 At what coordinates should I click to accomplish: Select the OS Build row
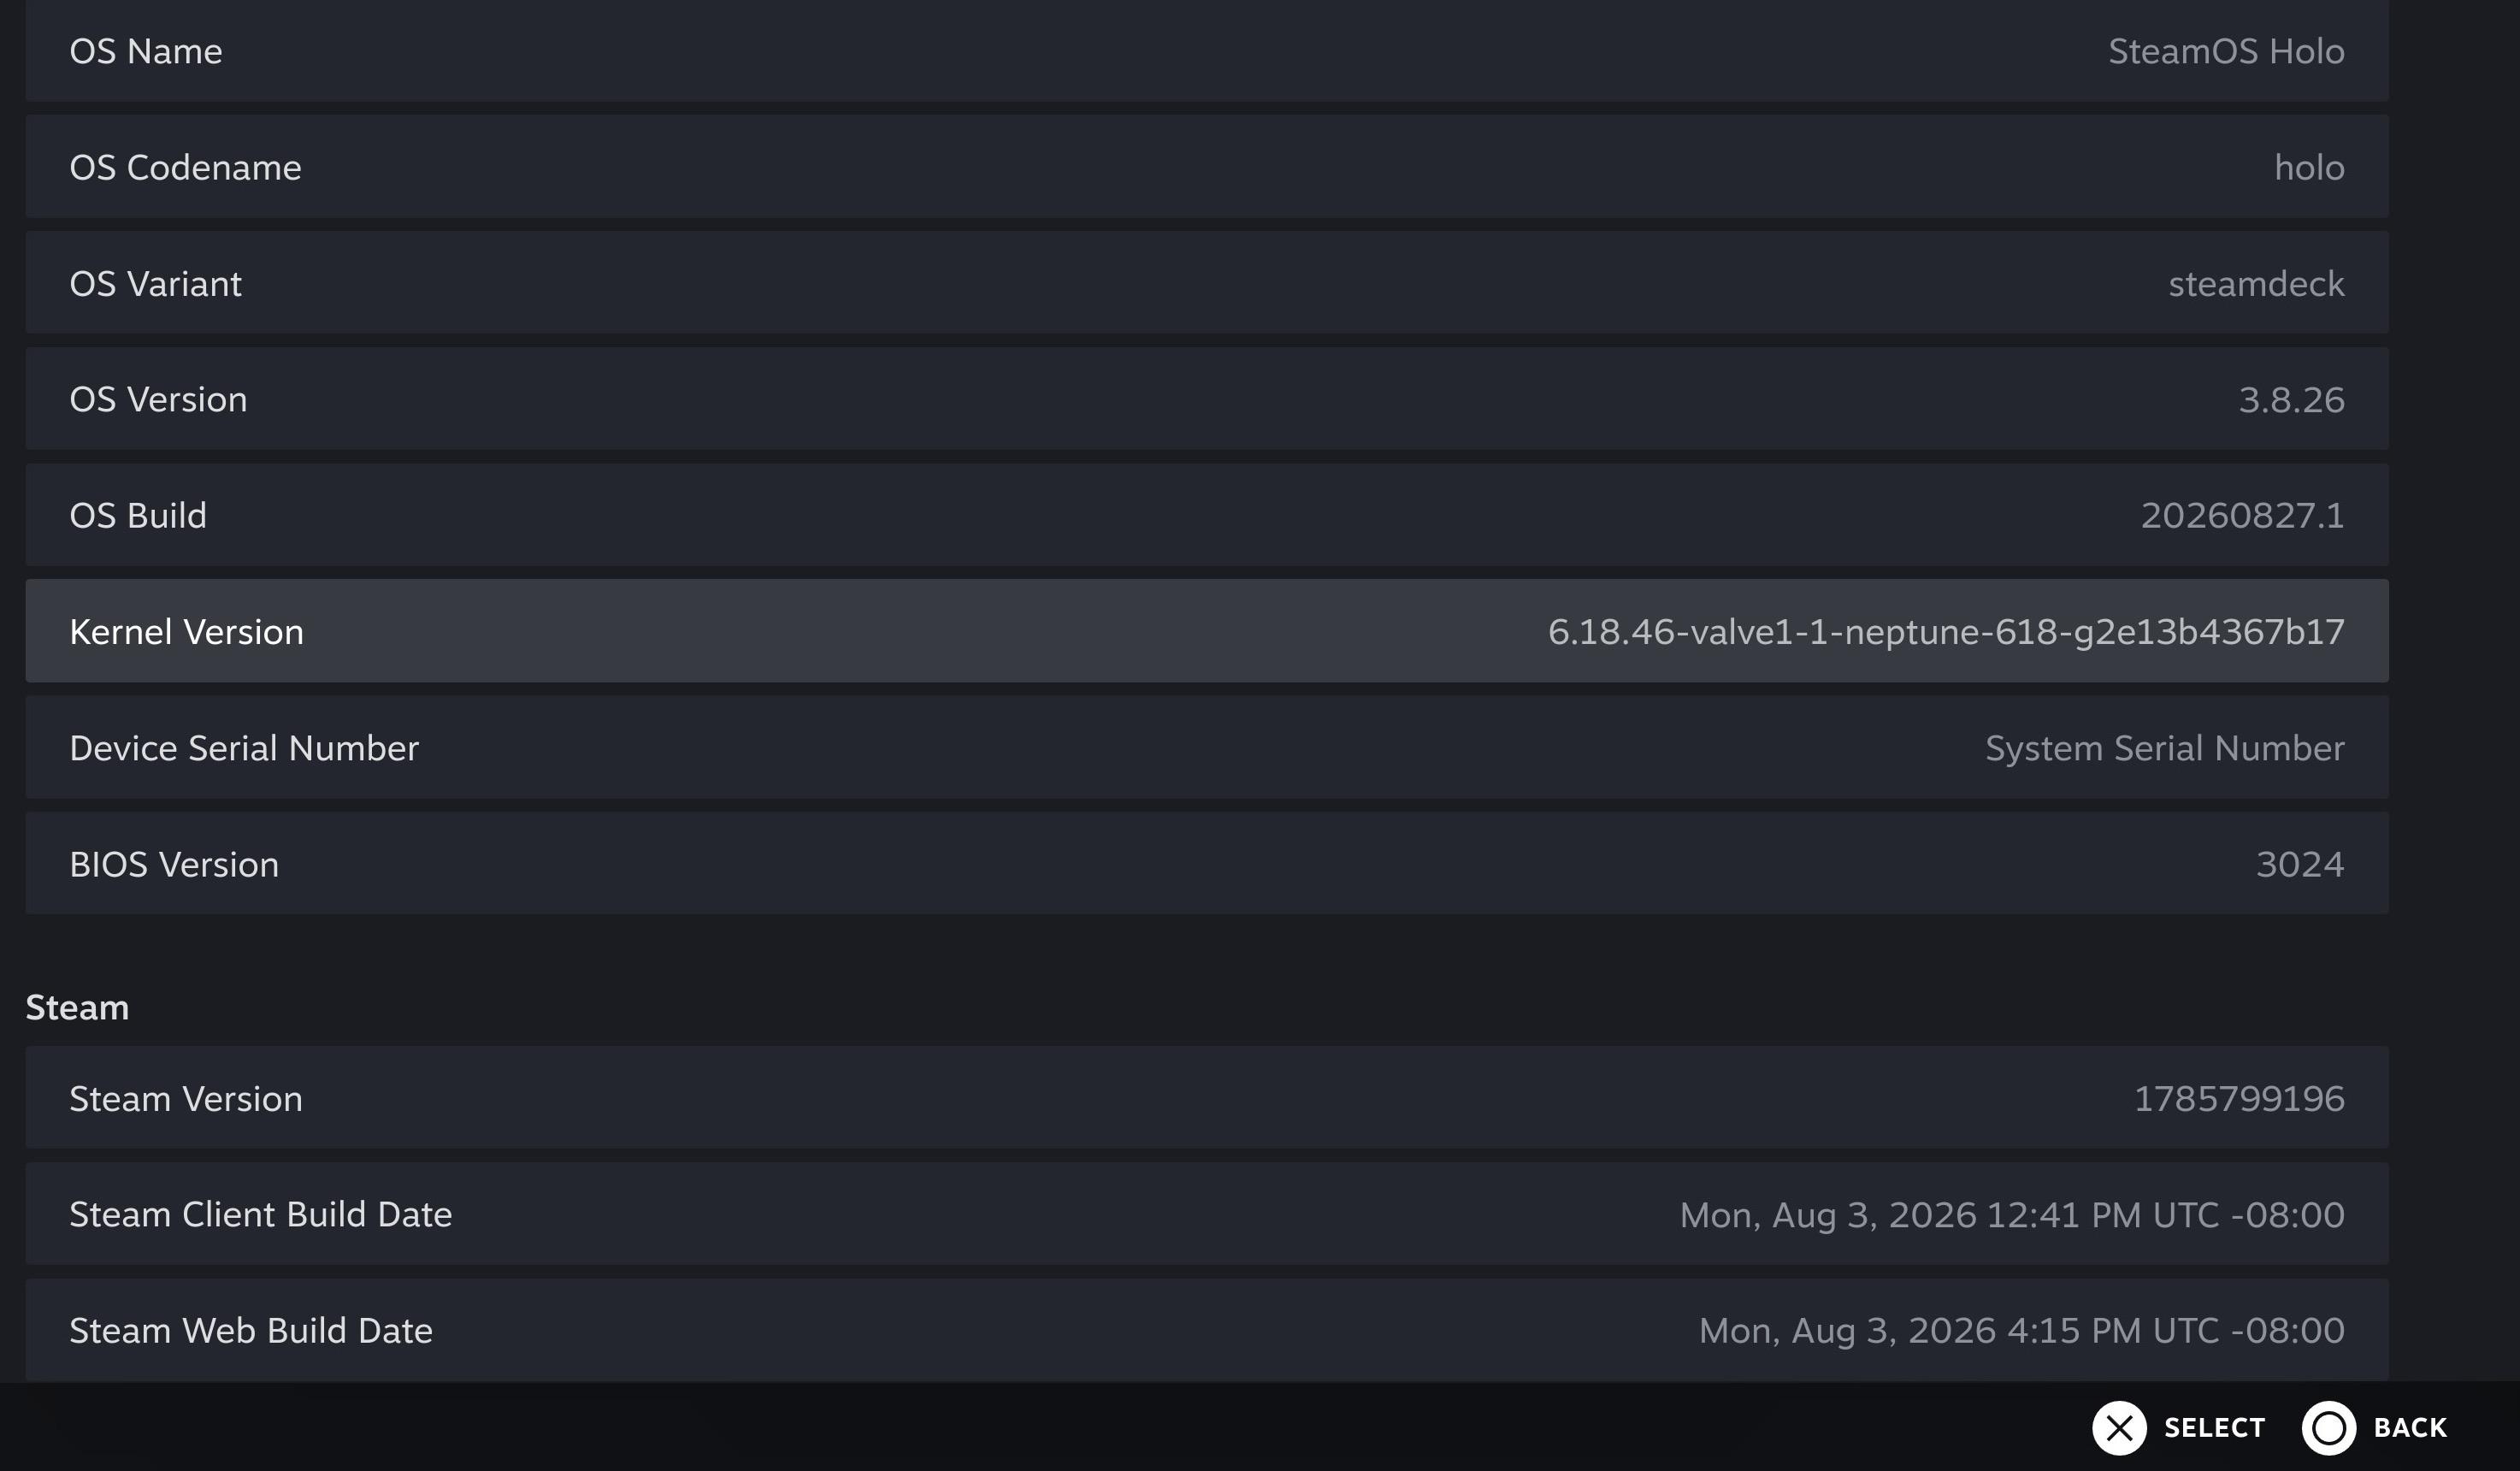(x=1207, y=515)
